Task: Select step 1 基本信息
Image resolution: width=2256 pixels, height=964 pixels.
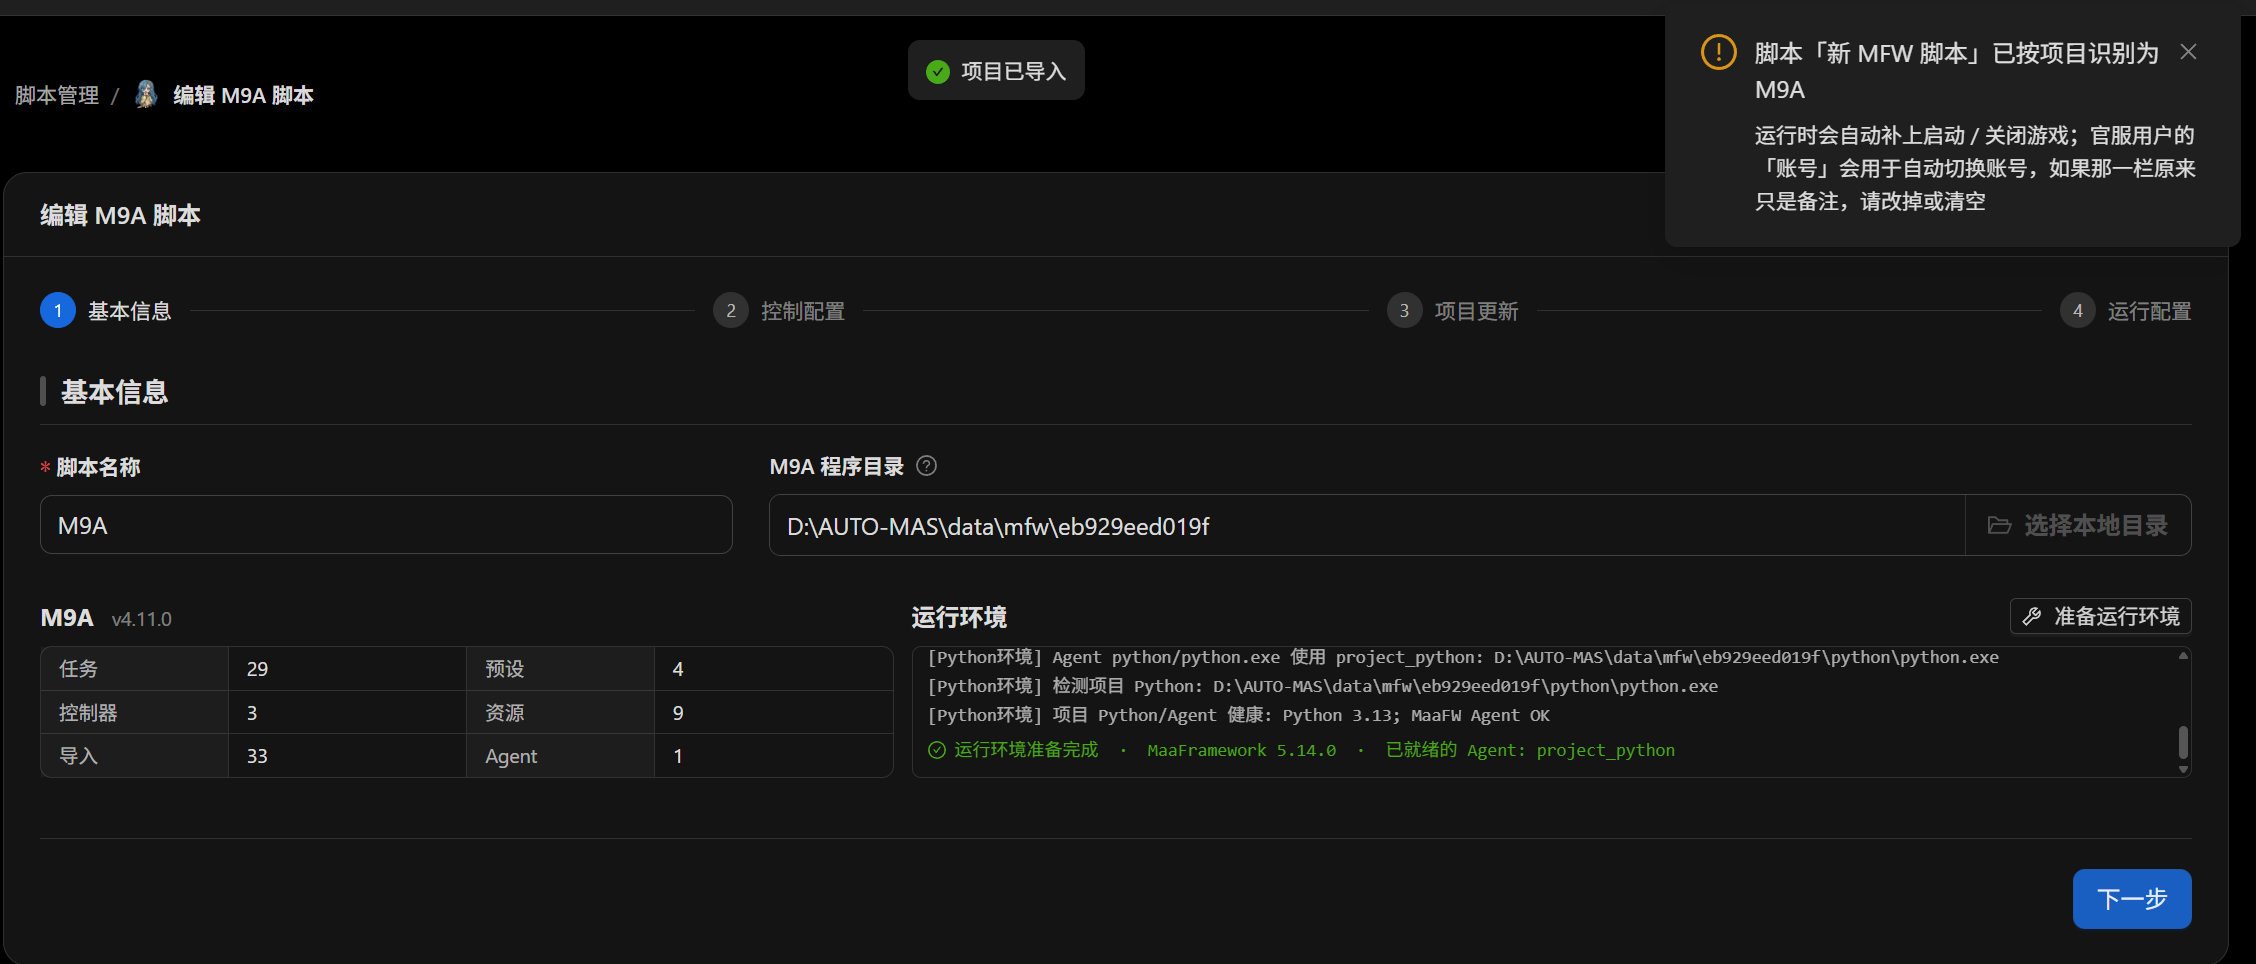Action: (106, 311)
